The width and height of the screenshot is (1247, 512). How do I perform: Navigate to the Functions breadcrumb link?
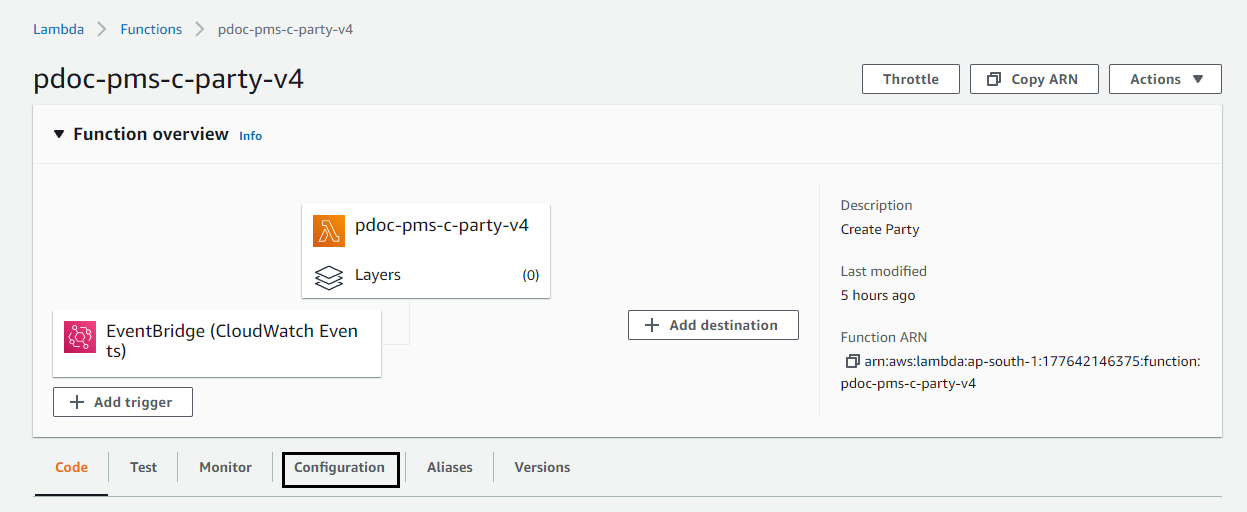(x=151, y=29)
